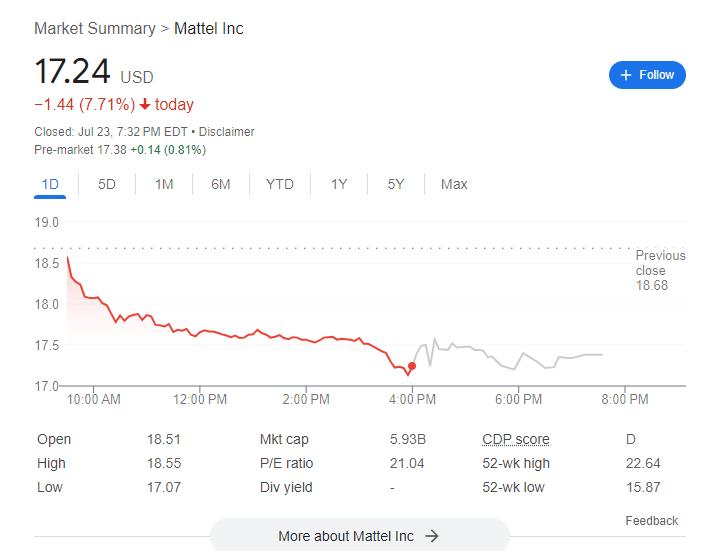Click the arrow icon beside More about Mattel
Viewport: 715px width, 551px height.
click(432, 536)
